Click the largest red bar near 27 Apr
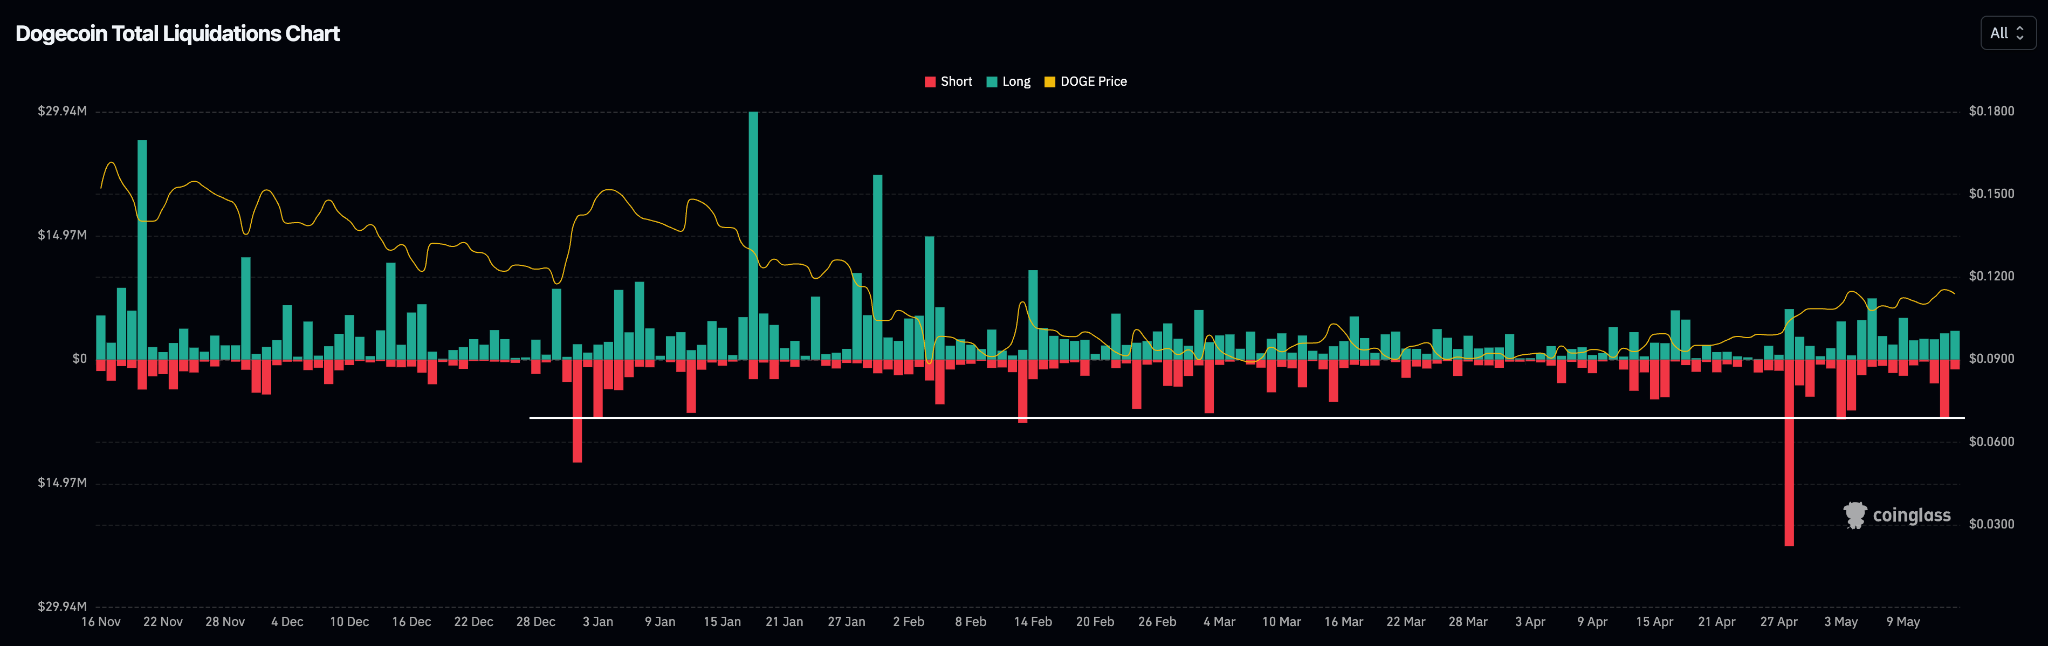The width and height of the screenshot is (2048, 646). coord(1789,452)
